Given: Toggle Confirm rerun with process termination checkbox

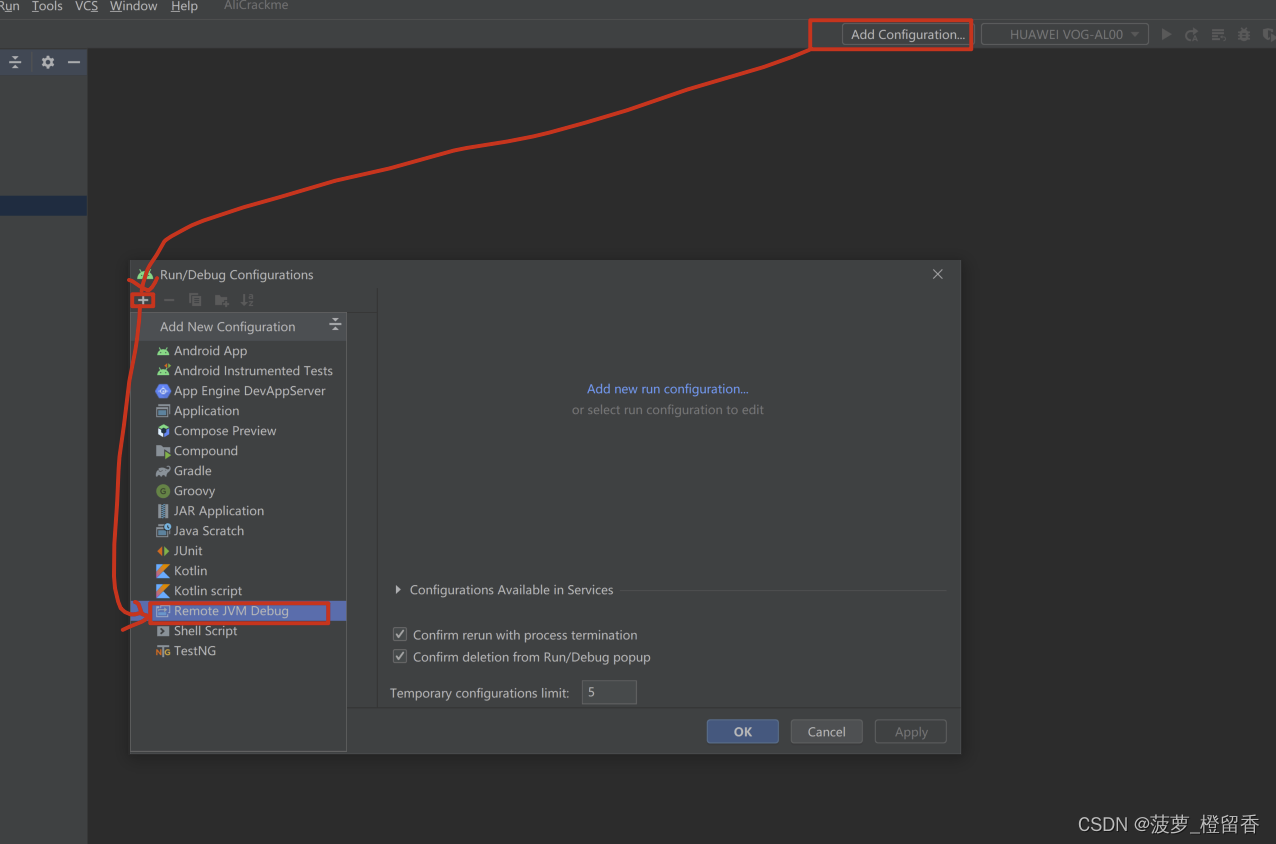Looking at the screenshot, I should tap(400, 635).
